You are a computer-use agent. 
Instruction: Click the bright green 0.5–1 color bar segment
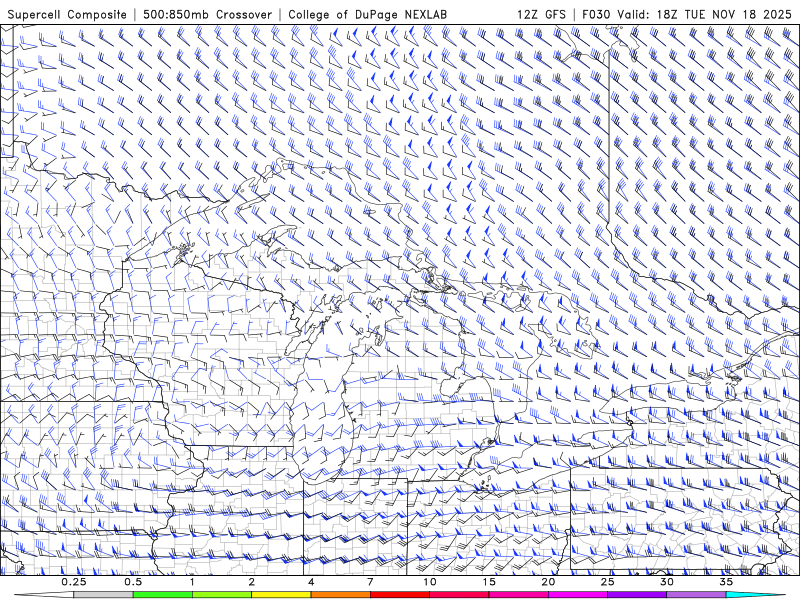point(163,595)
